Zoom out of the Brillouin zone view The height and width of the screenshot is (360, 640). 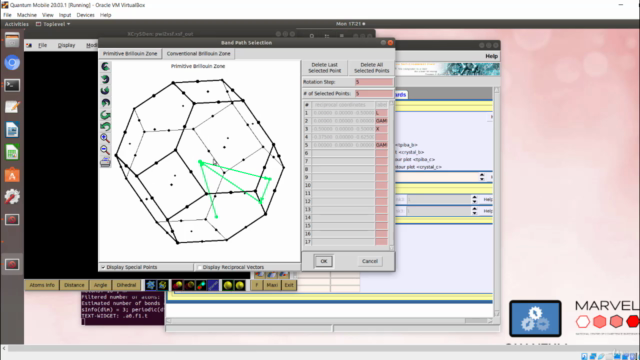click(105, 150)
